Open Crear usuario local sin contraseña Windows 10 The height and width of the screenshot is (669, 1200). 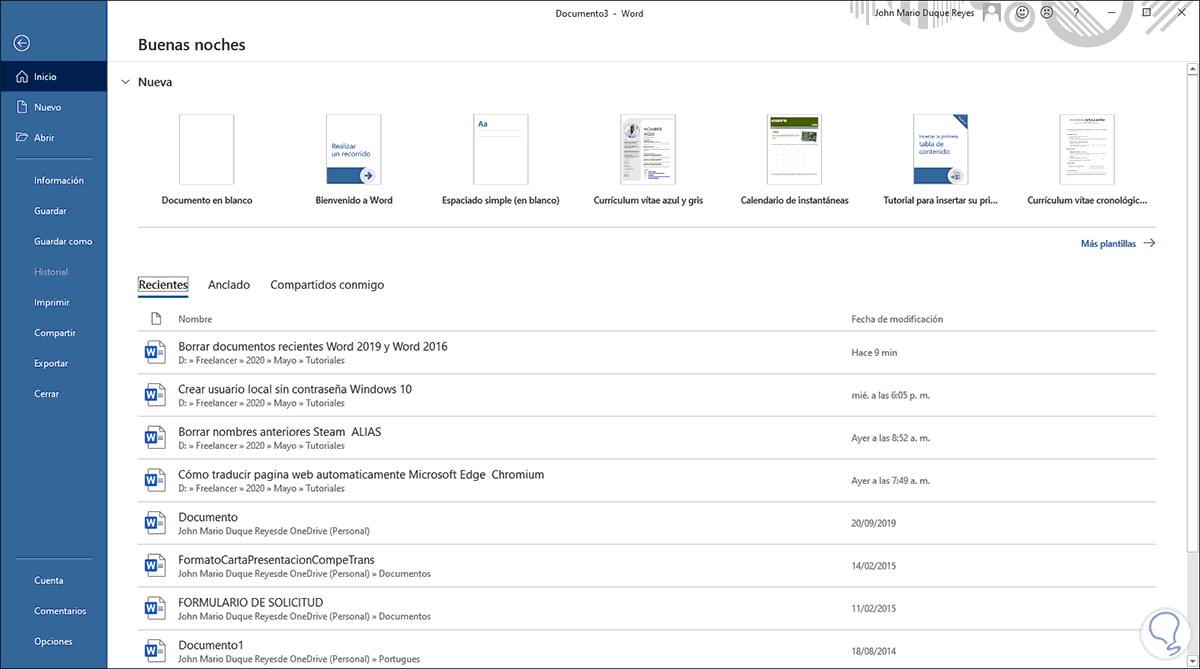pyautogui.click(x=646, y=395)
